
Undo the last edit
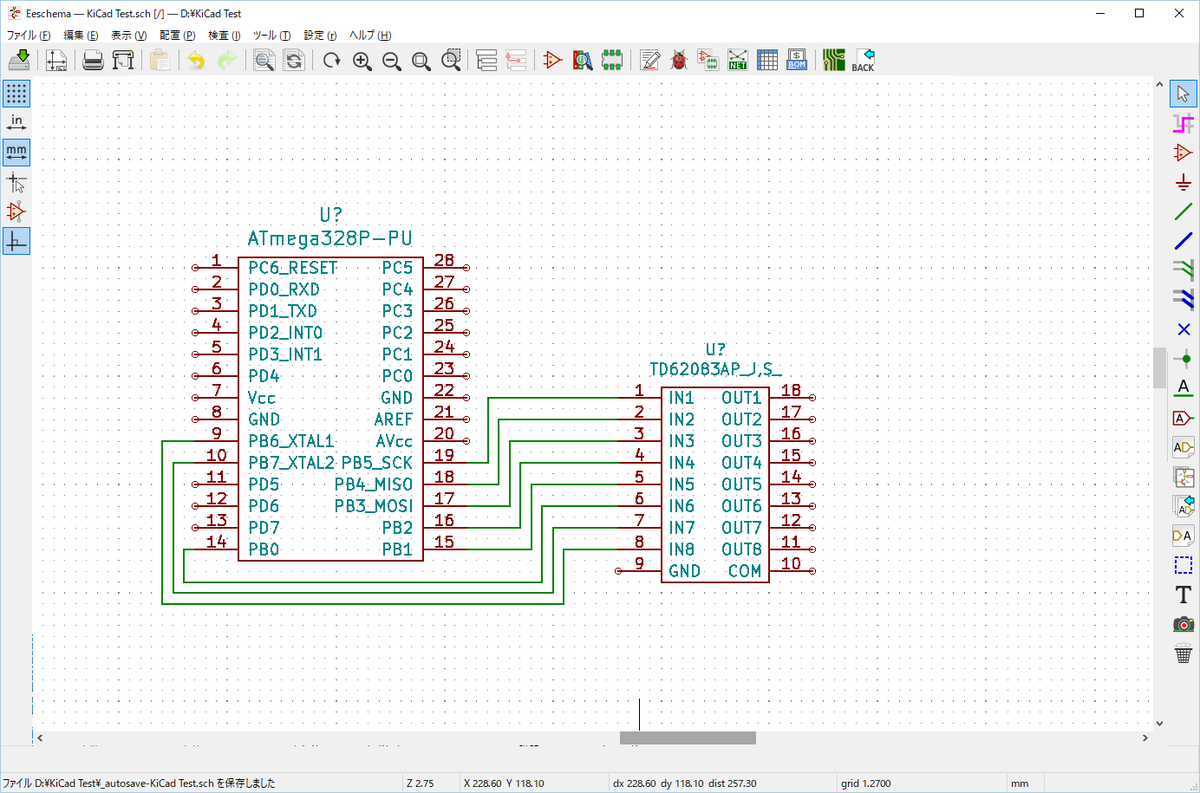(196, 60)
